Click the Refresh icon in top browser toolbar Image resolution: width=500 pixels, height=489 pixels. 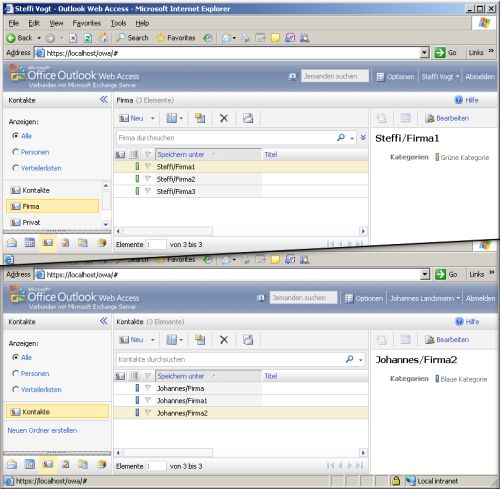88,38
